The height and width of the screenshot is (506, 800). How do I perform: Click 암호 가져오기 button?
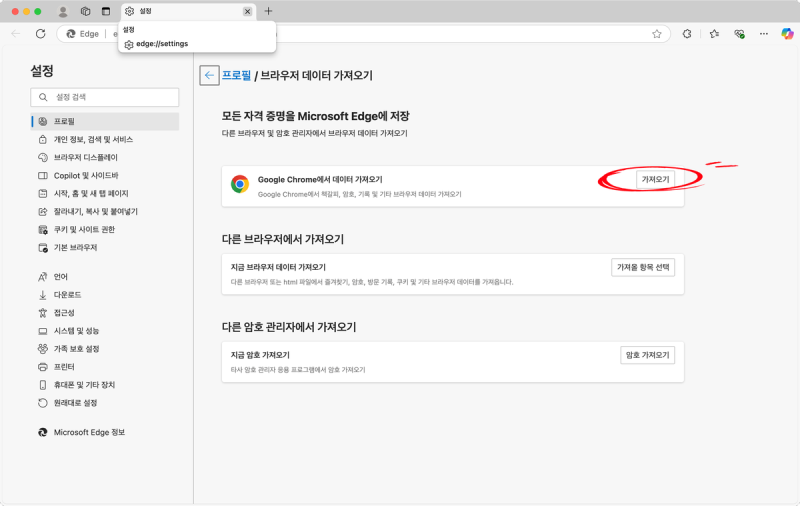[x=647, y=355]
